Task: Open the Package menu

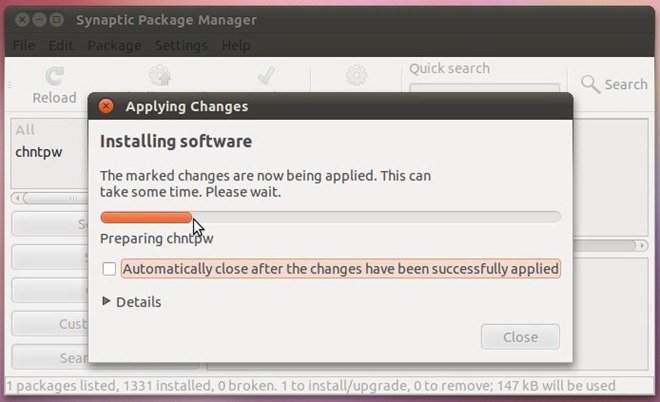Action: click(x=114, y=45)
